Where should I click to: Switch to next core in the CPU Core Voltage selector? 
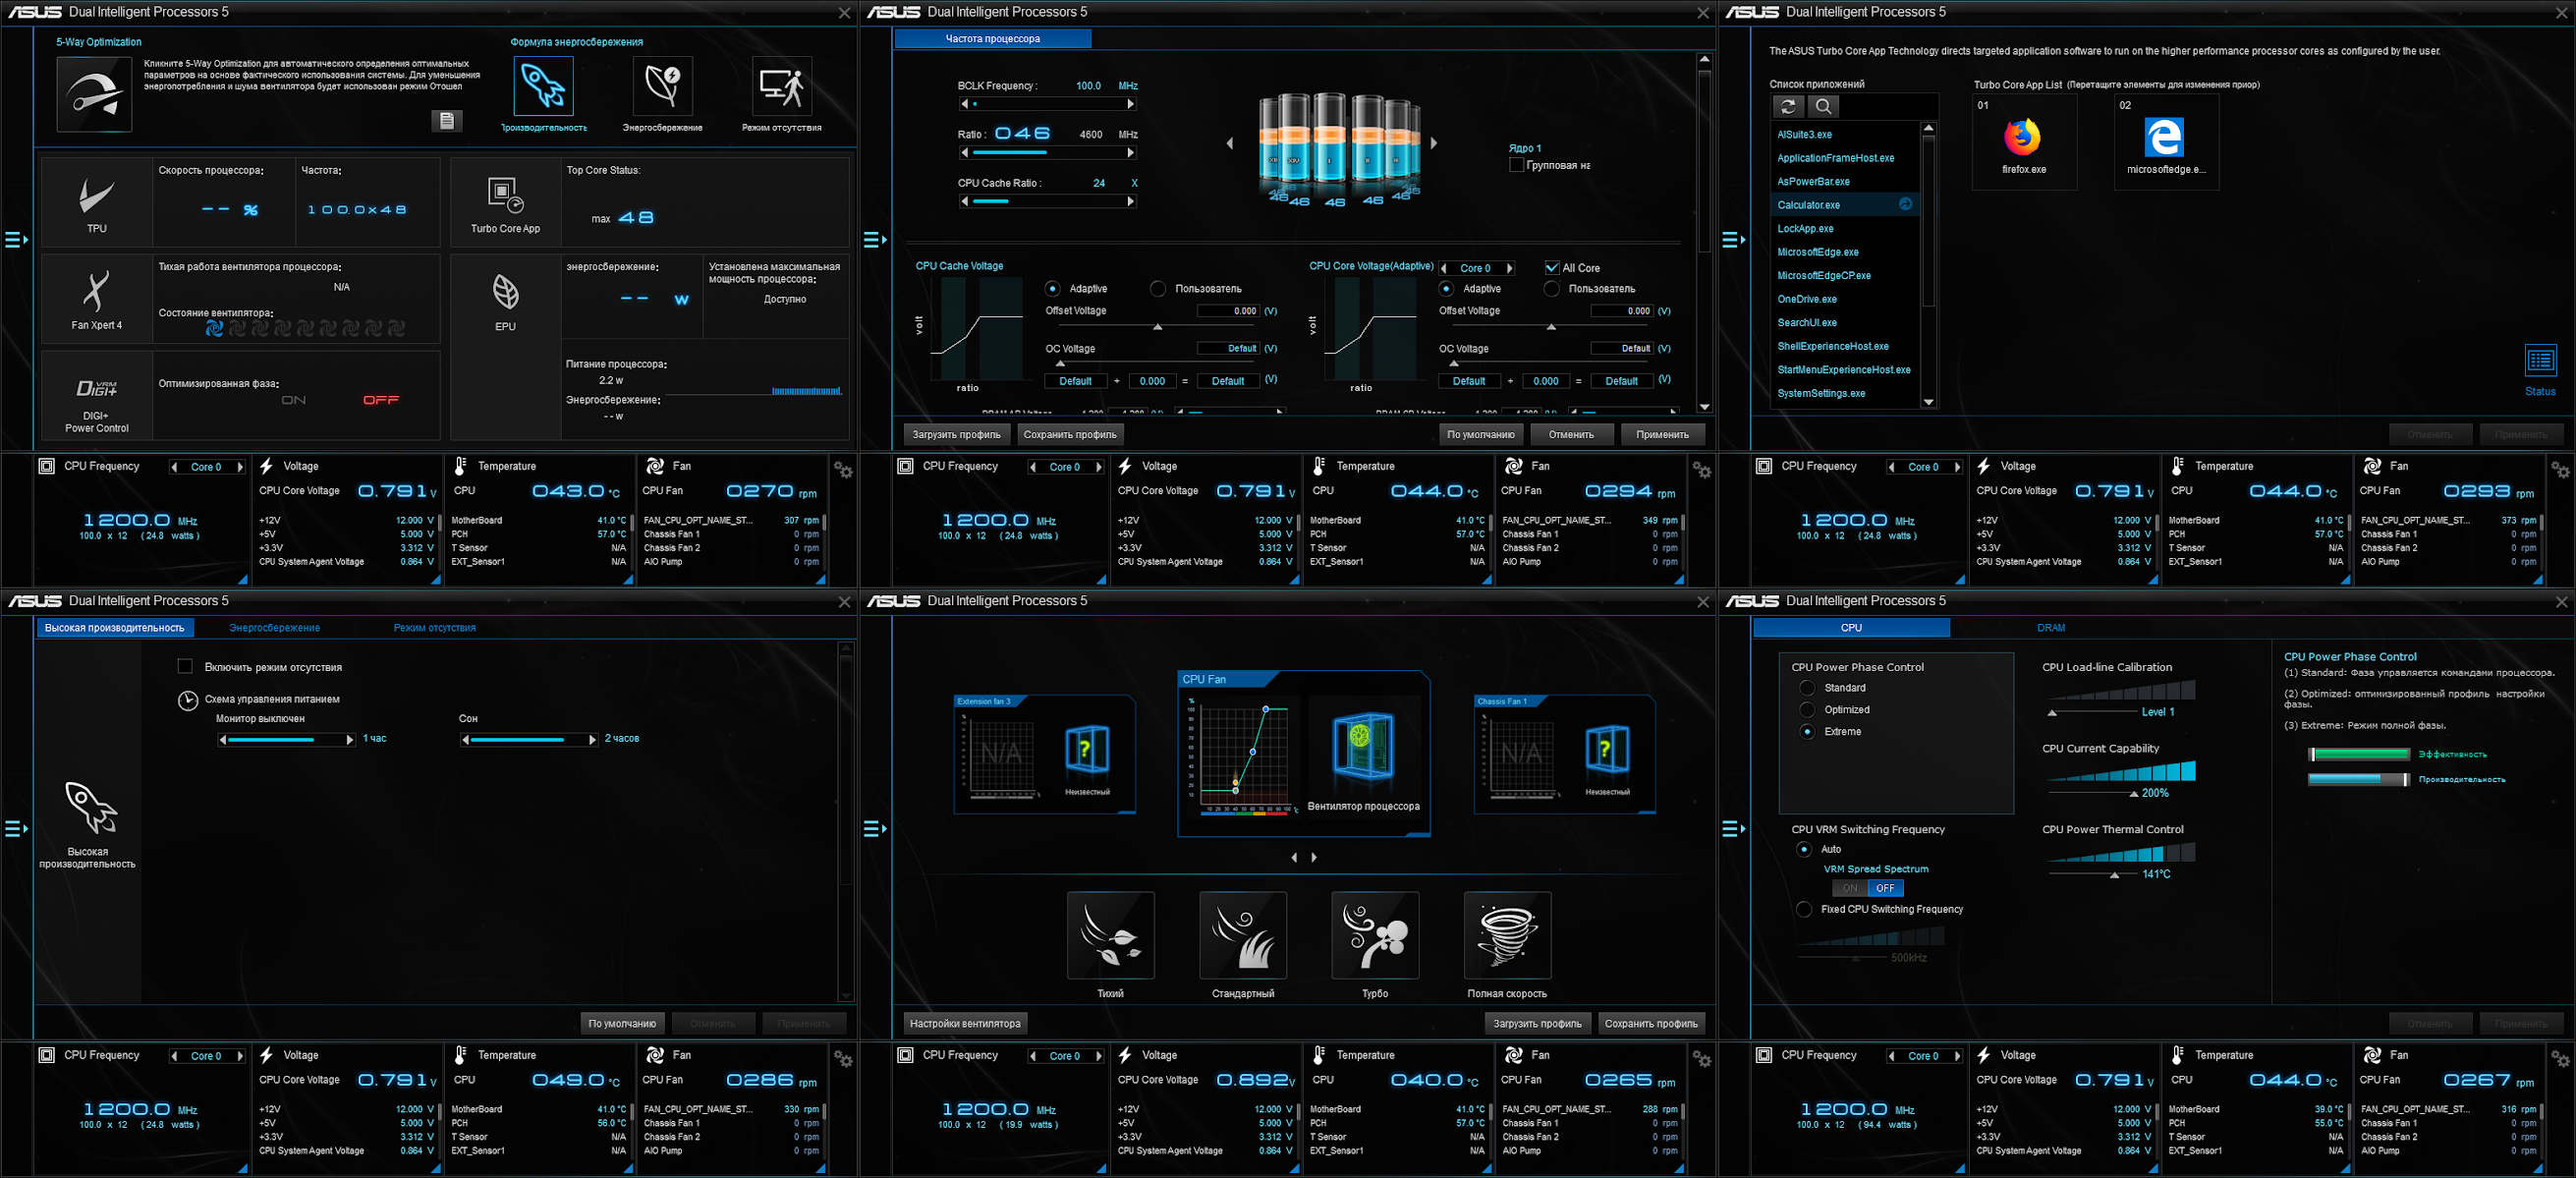1510,268
